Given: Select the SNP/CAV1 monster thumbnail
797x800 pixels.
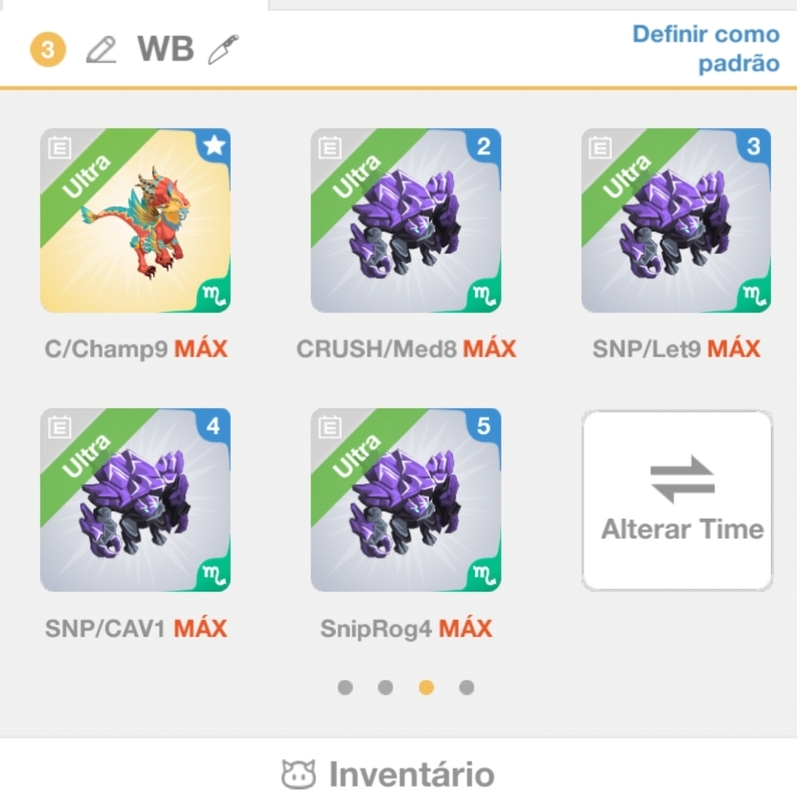Looking at the screenshot, I should tap(135, 500).
